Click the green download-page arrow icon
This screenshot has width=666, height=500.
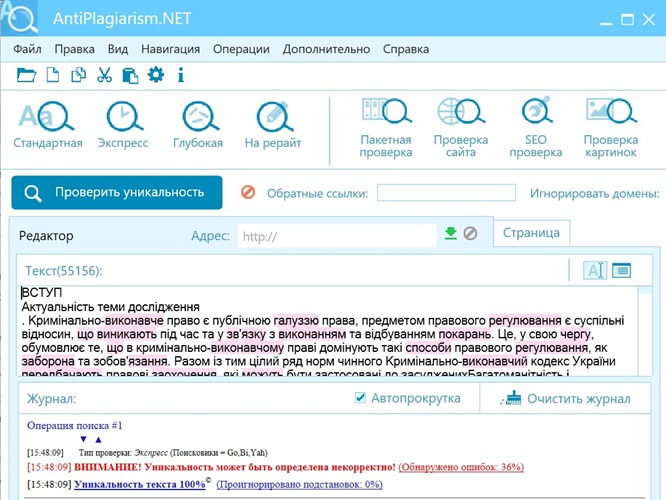pyautogui.click(x=450, y=234)
